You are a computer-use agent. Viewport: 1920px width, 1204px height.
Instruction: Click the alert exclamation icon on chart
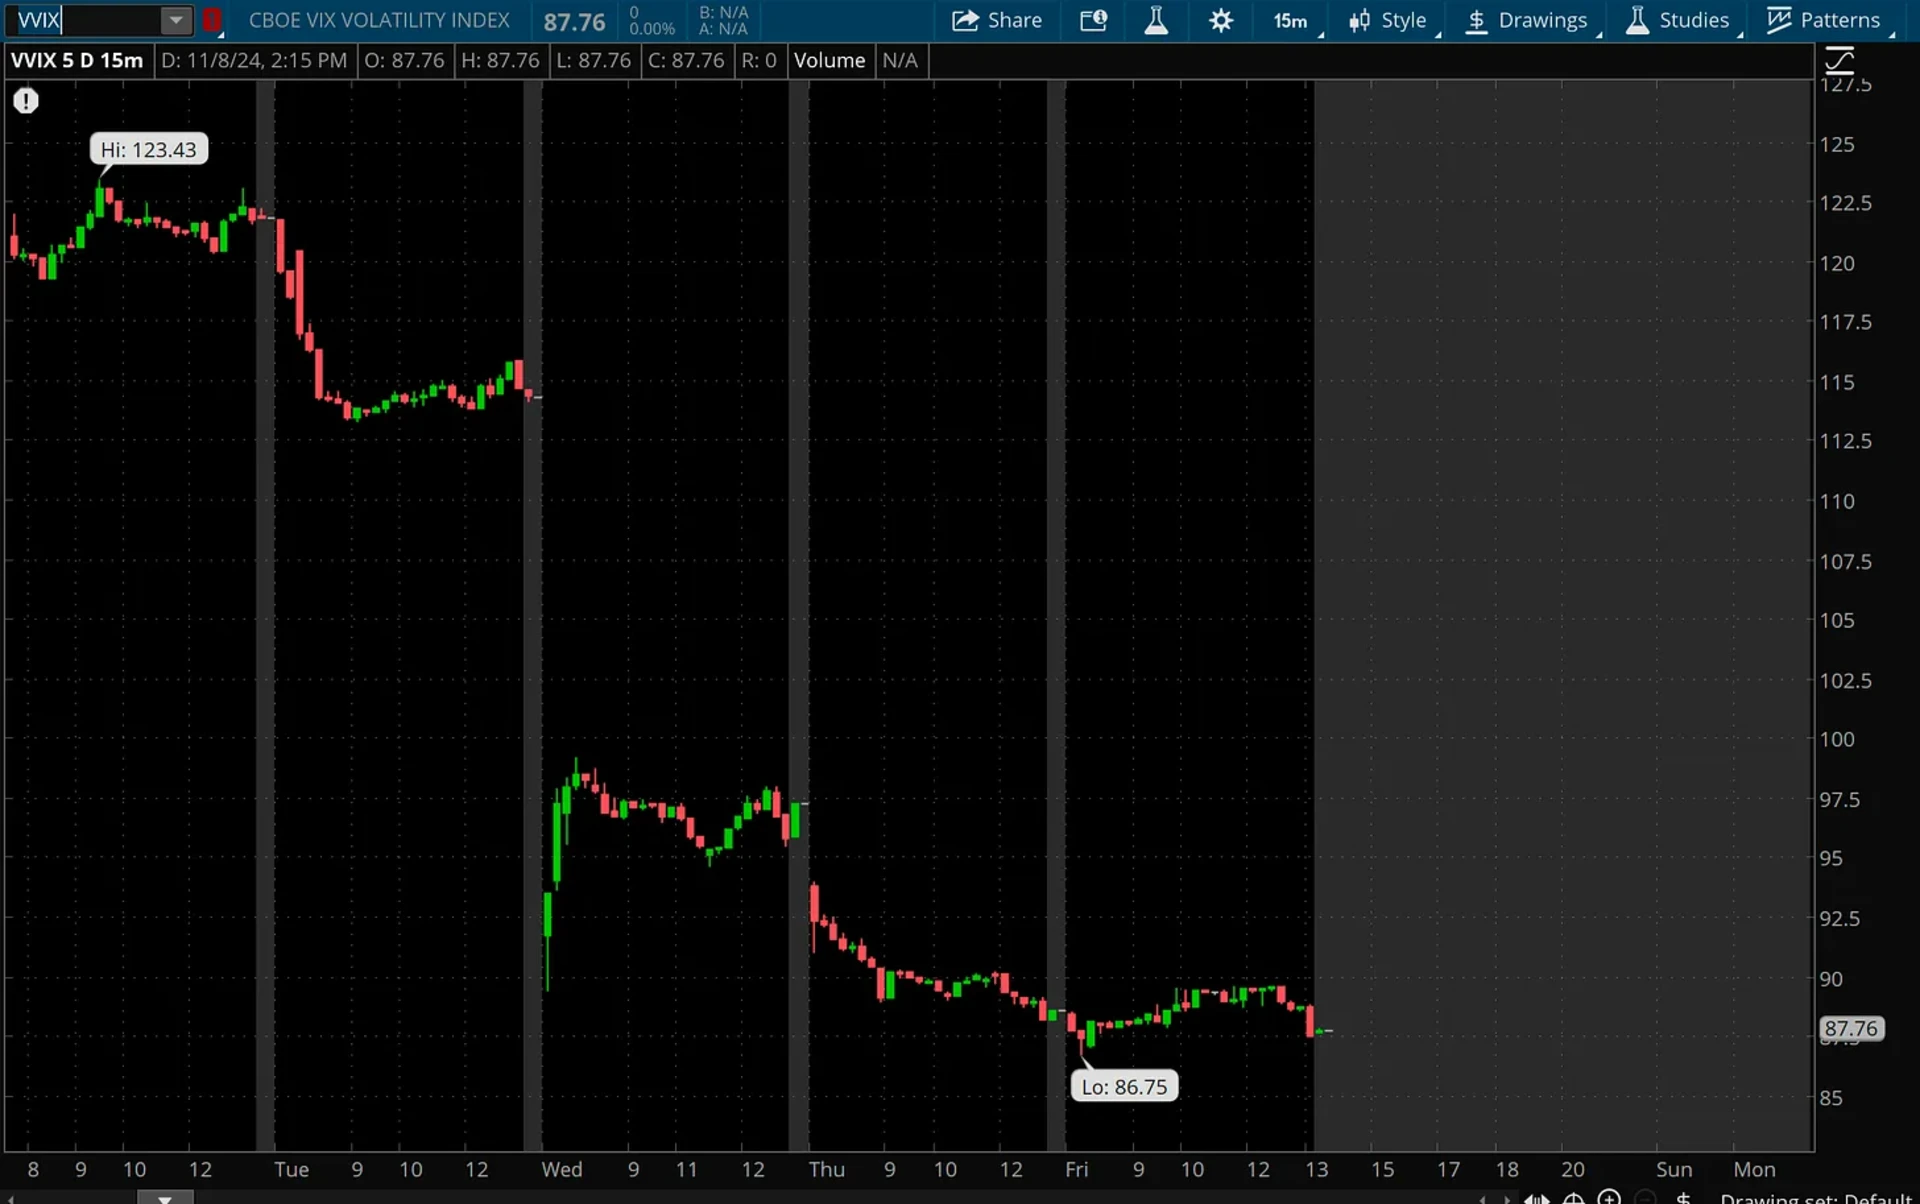tap(26, 101)
